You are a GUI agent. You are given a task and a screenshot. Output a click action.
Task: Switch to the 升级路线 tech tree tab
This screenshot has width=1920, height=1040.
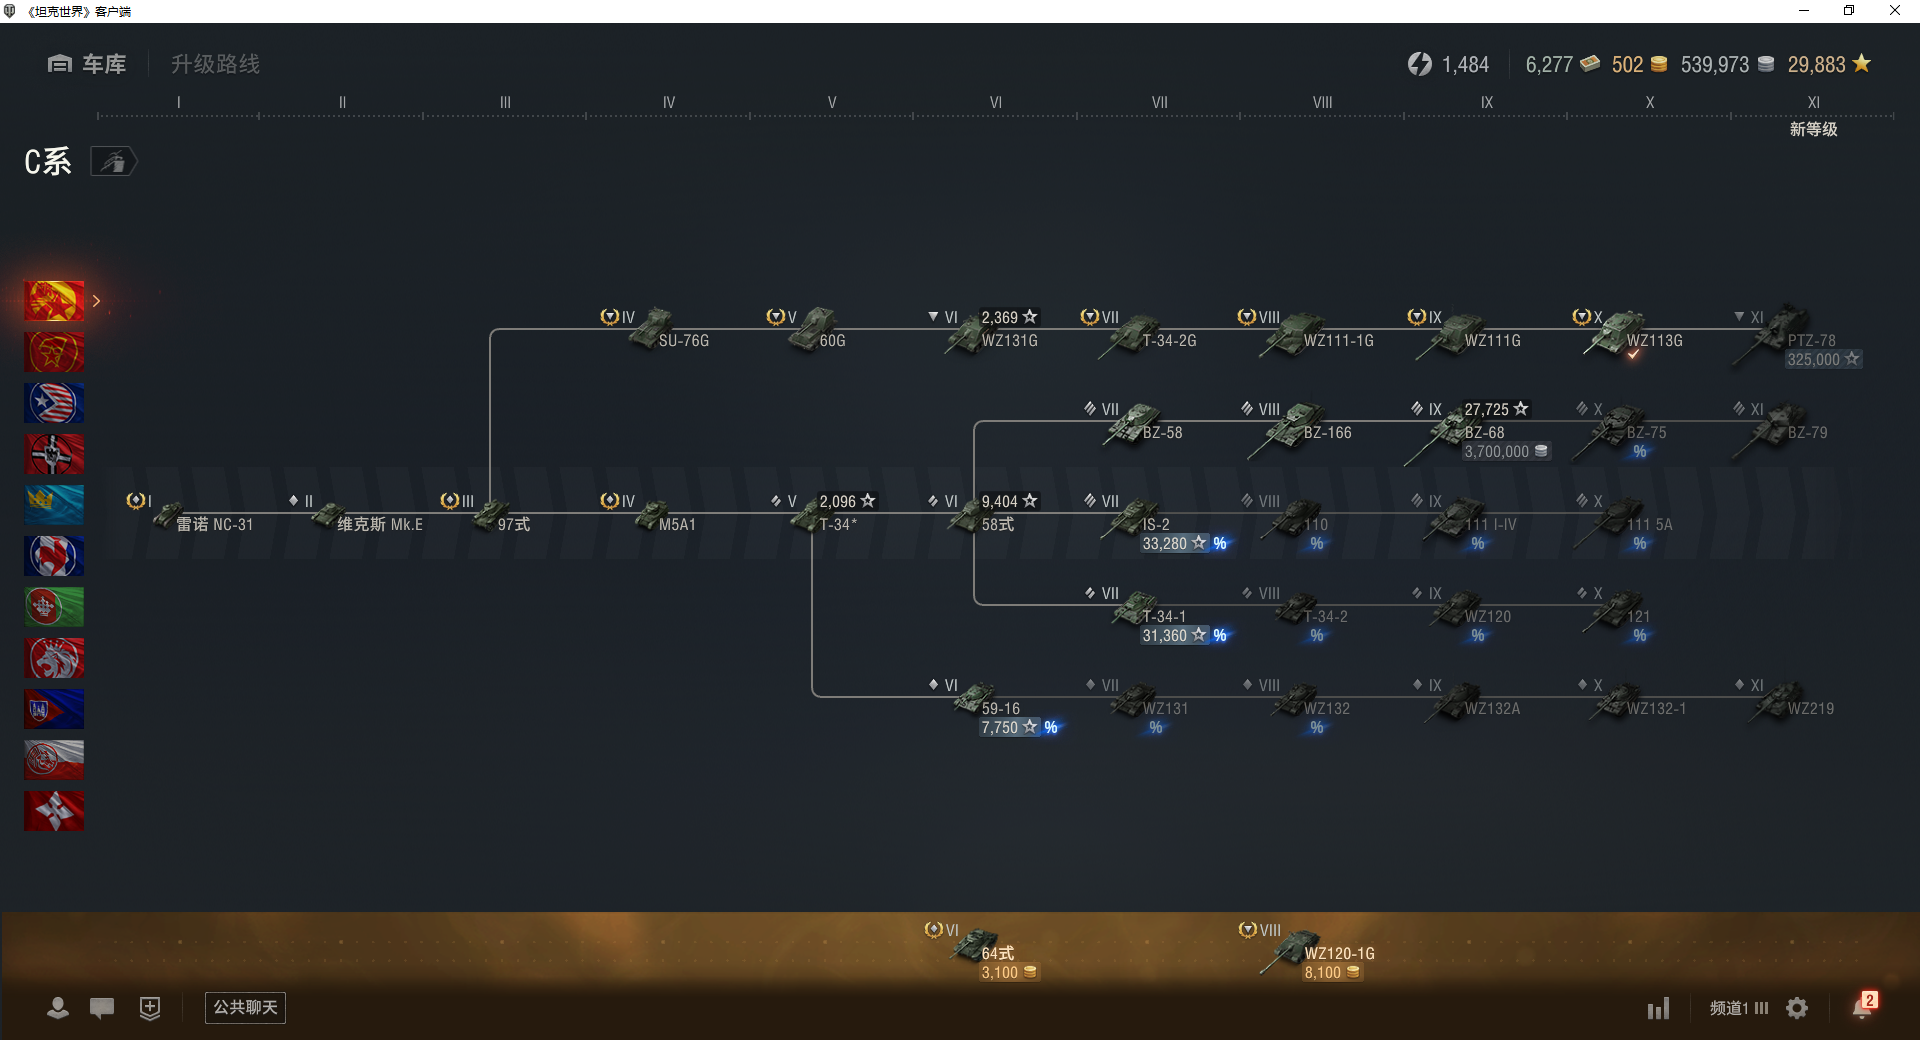click(x=215, y=64)
